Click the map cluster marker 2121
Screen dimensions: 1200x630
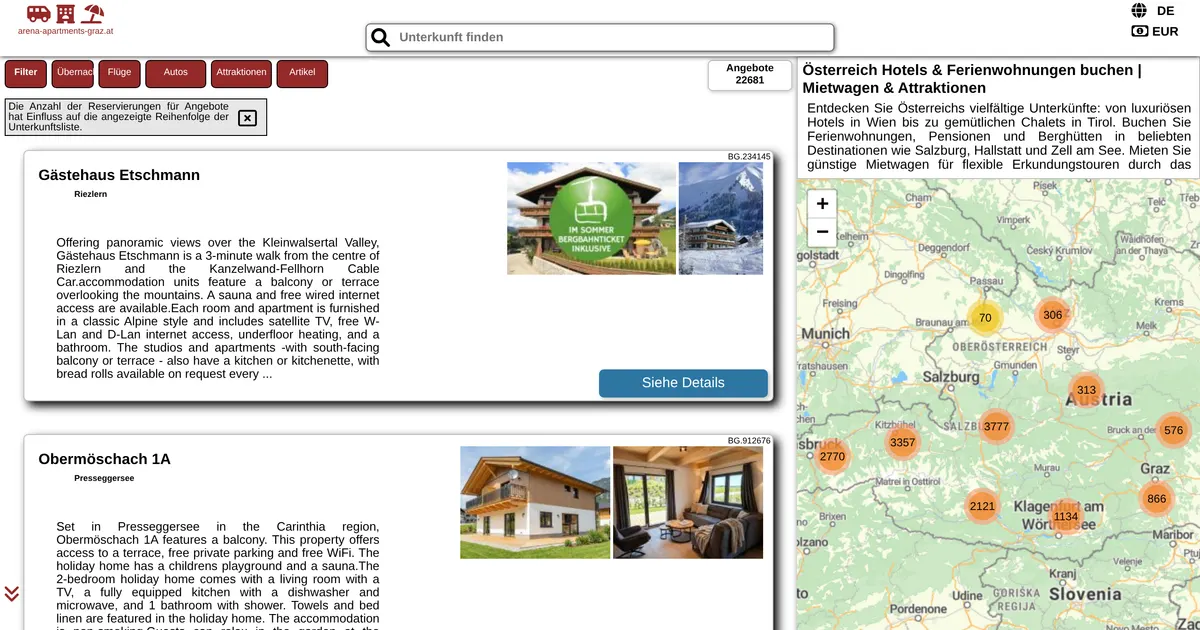click(982, 506)
